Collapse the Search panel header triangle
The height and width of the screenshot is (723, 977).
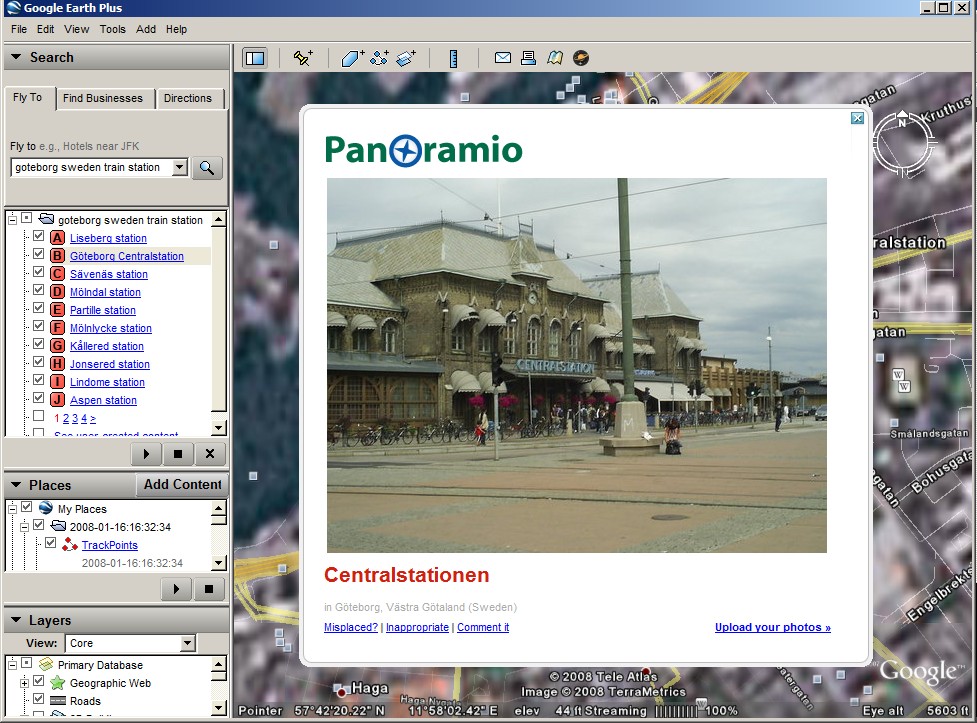click(16, 58)
